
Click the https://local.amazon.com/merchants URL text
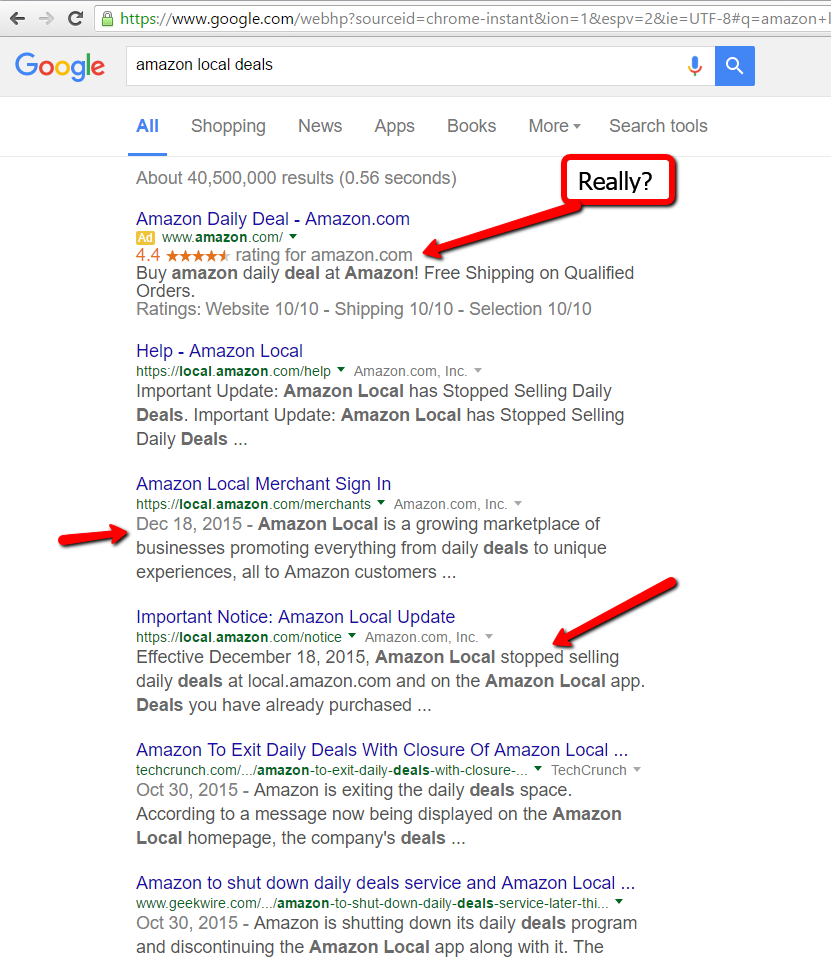(254, 504)
